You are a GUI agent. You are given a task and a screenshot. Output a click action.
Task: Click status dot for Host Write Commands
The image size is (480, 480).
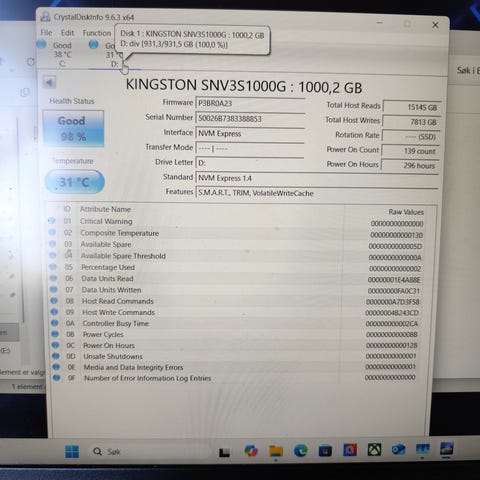pos(54,312)
